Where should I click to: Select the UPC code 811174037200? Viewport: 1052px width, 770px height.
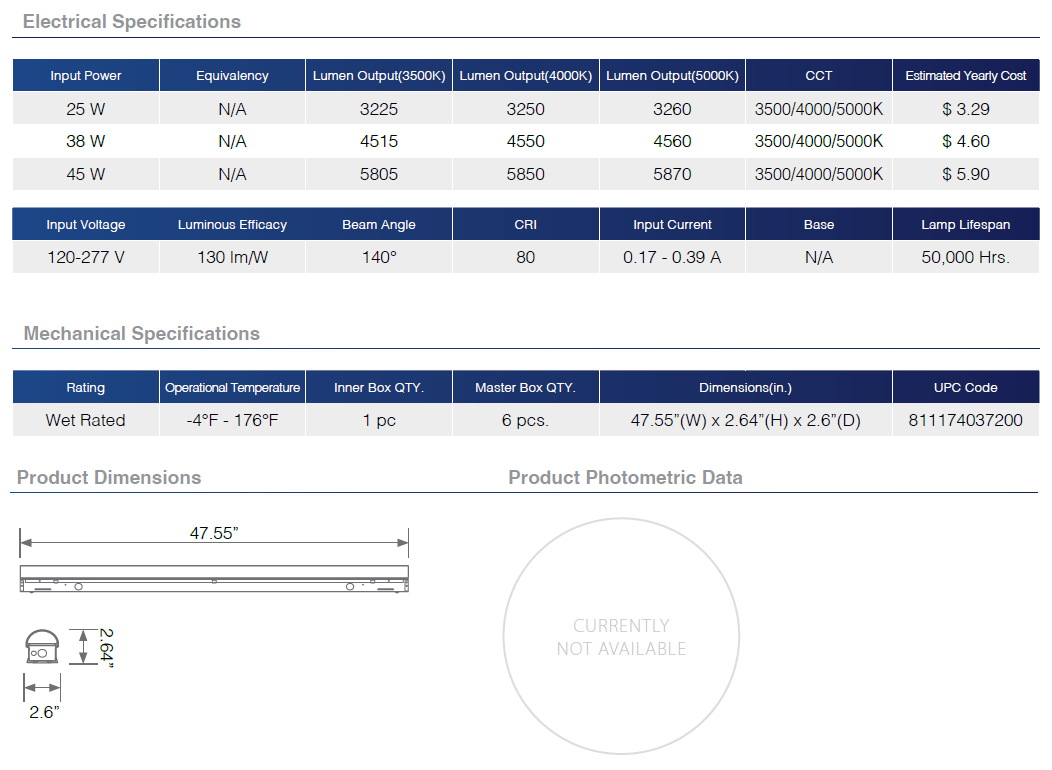pyautogui.click(x=965, y=420)
